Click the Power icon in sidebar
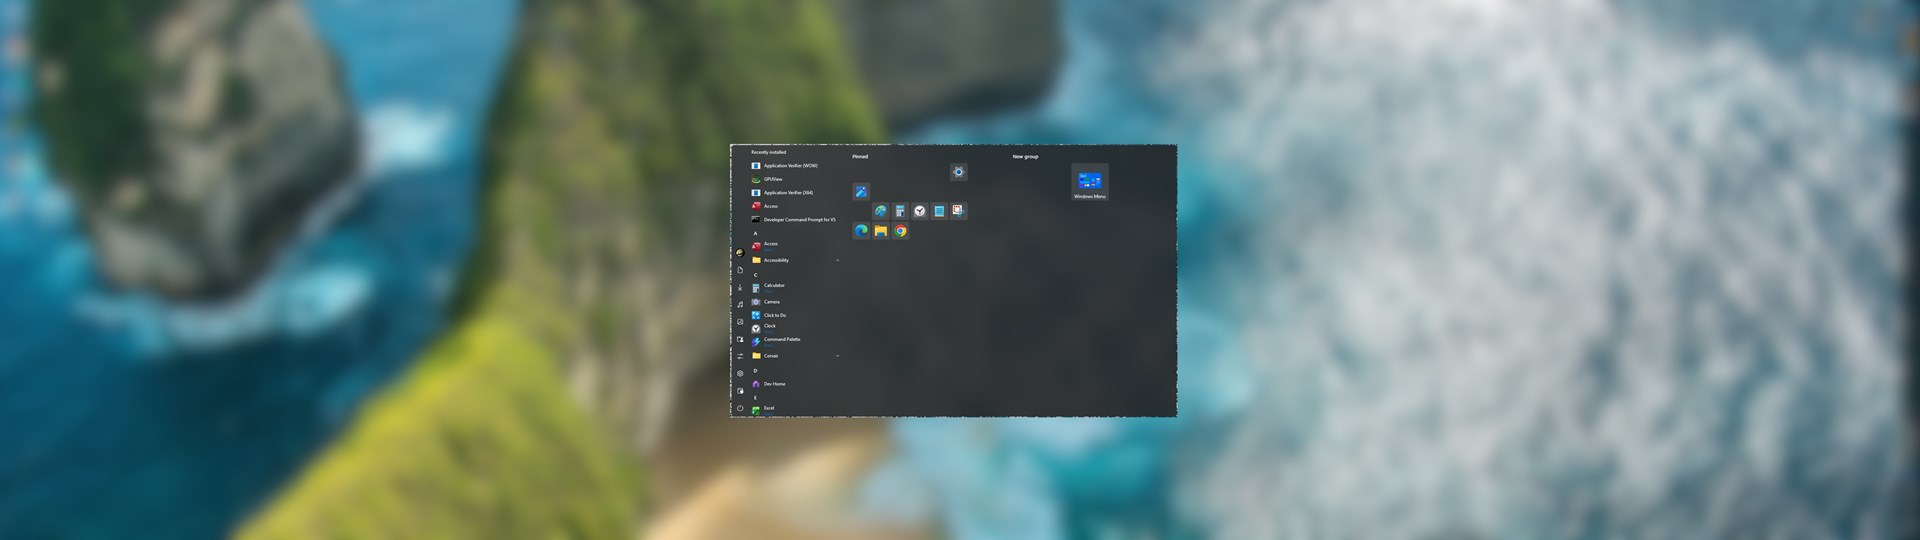Viewport: 1920px width, 540px height. (x=740, y=408)
